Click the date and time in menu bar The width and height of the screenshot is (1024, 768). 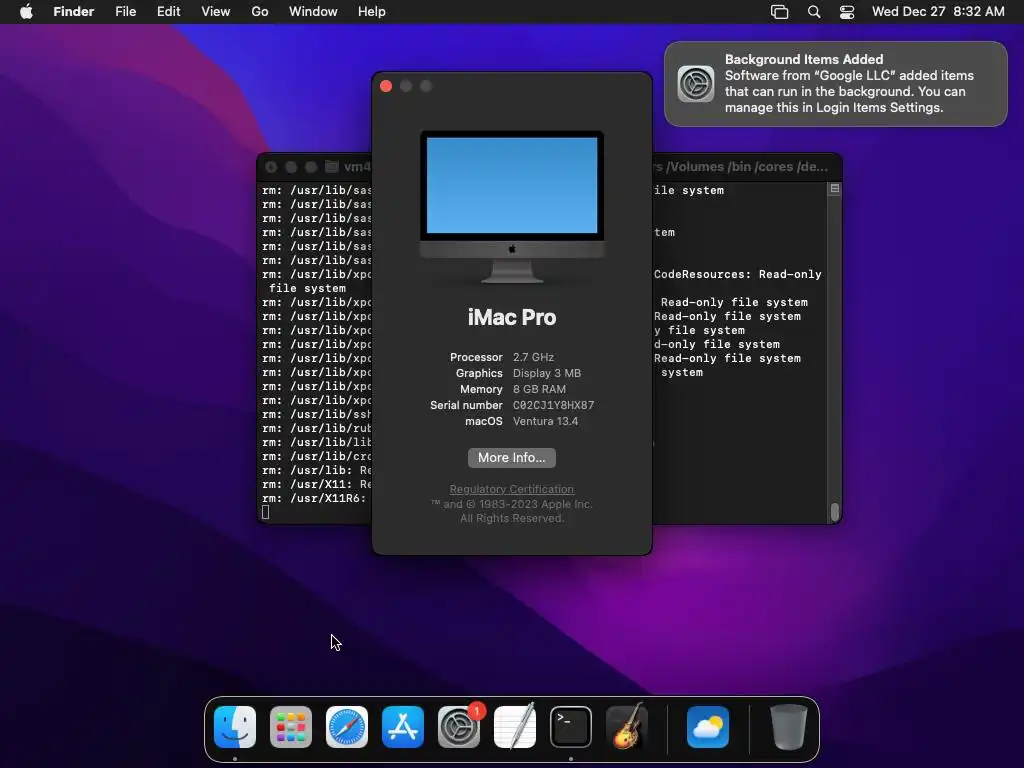pos(938,12)
